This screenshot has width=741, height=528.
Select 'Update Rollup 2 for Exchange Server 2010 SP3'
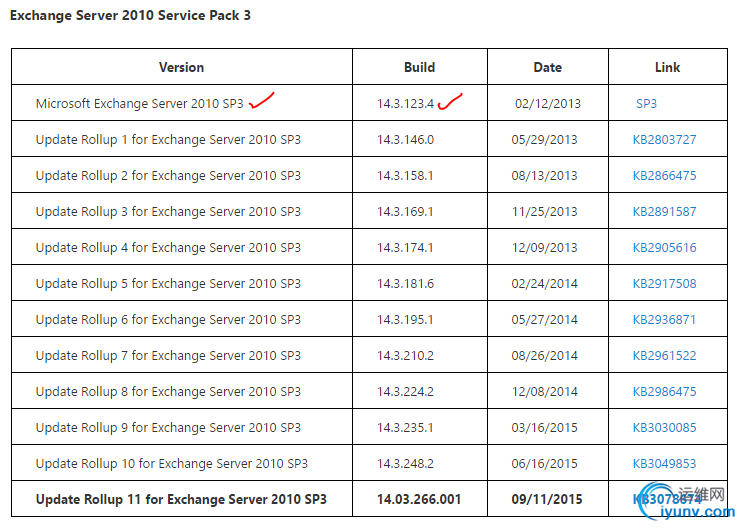[x=168, y=175]
